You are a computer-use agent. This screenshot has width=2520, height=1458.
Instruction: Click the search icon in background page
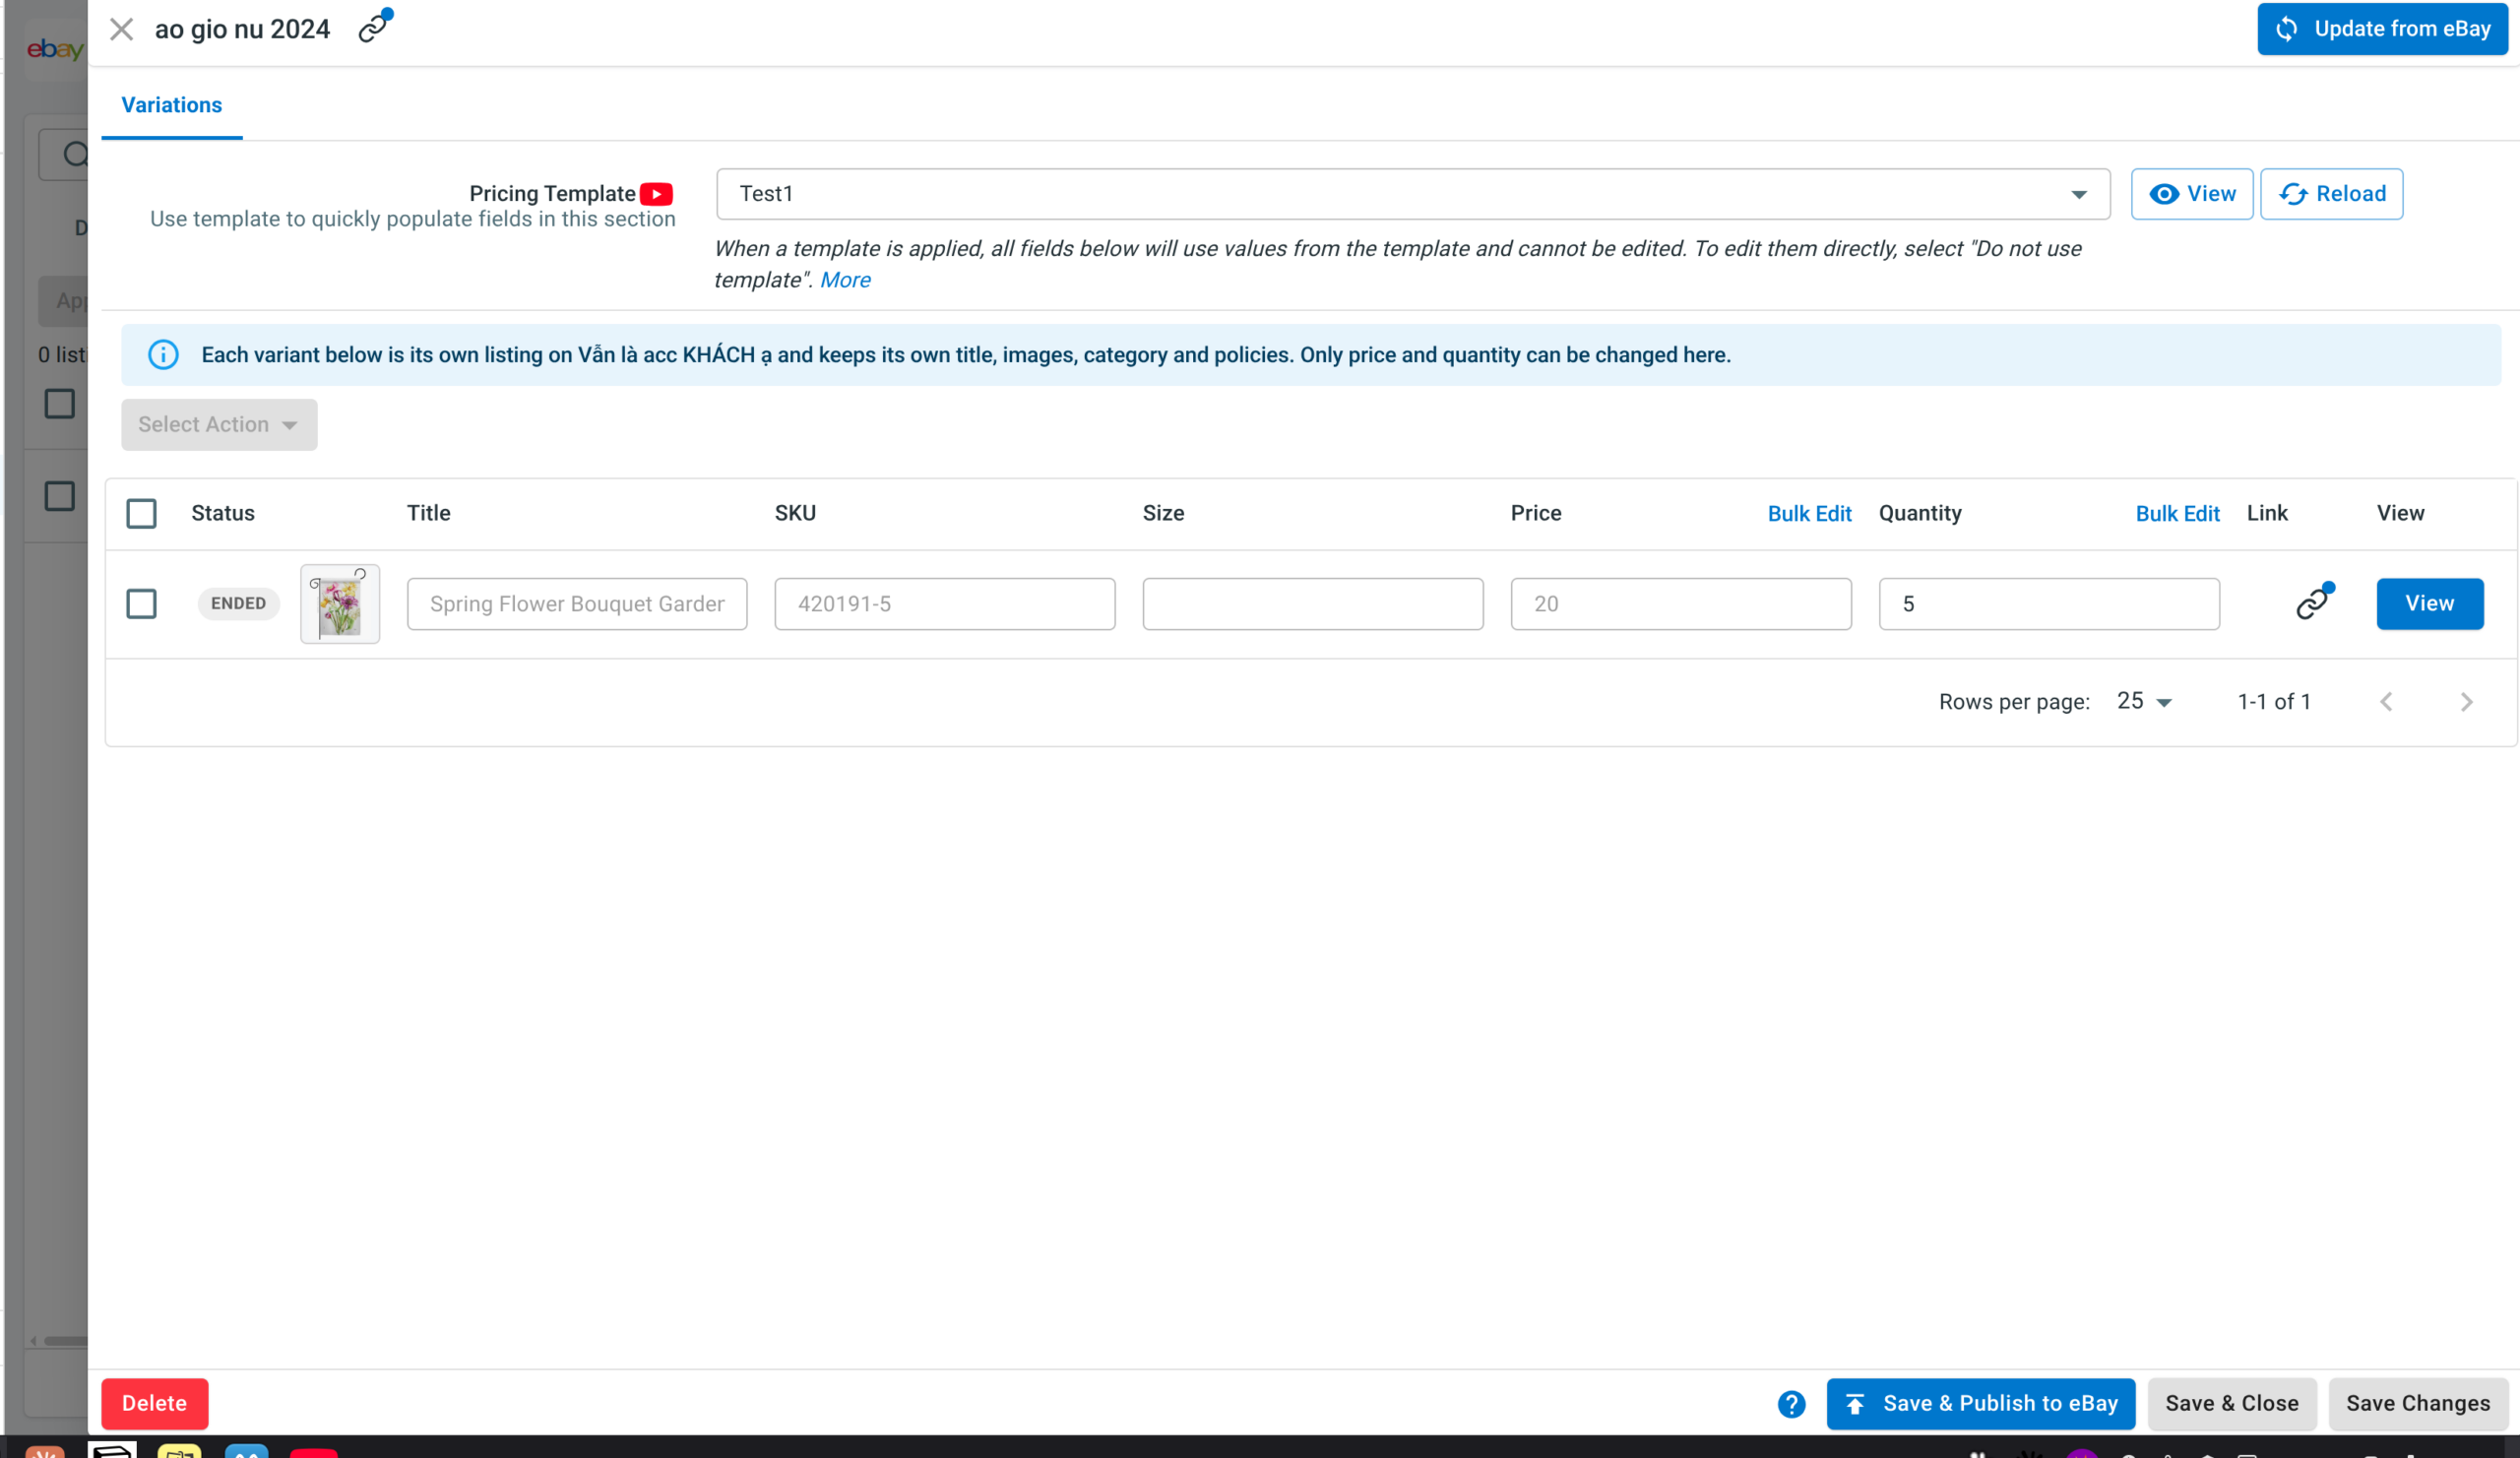pos(75,154)
